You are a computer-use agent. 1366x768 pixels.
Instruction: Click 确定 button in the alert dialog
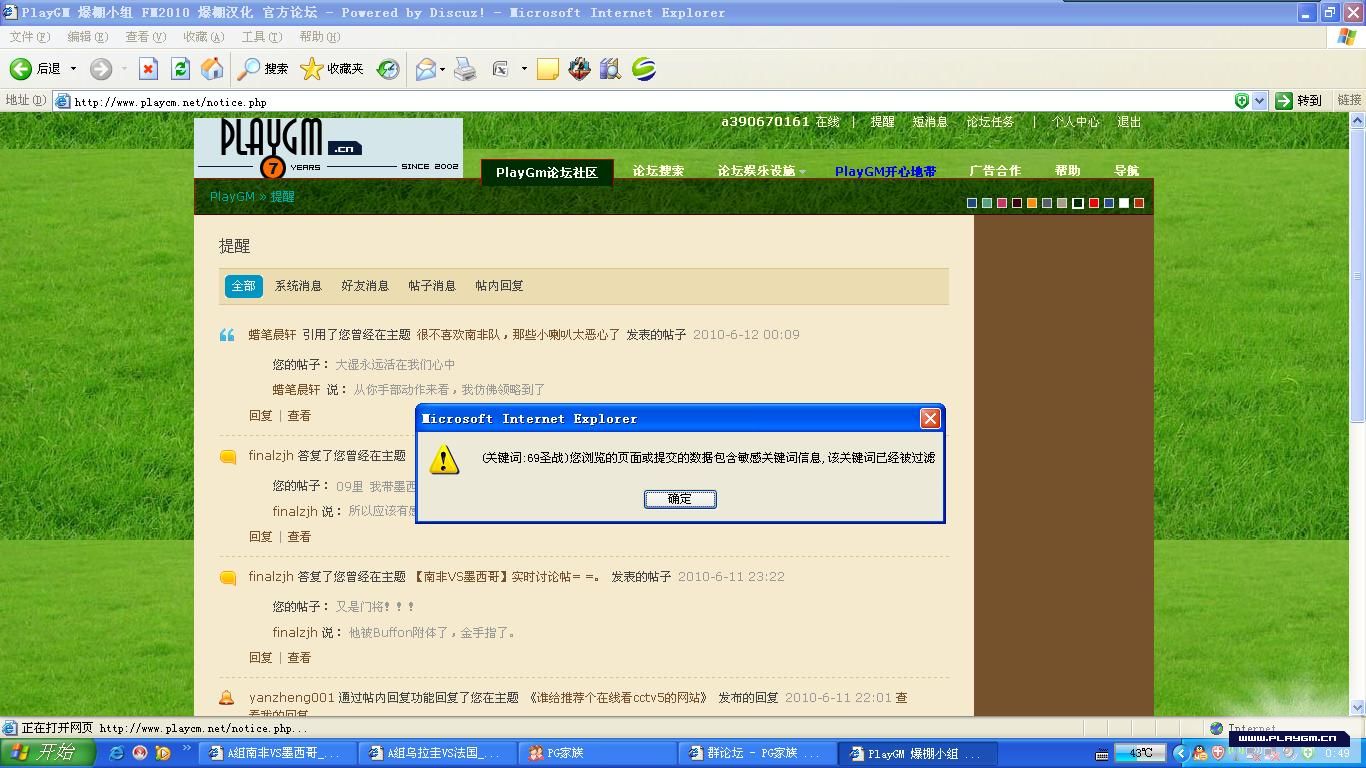click(x=680, y=499)
